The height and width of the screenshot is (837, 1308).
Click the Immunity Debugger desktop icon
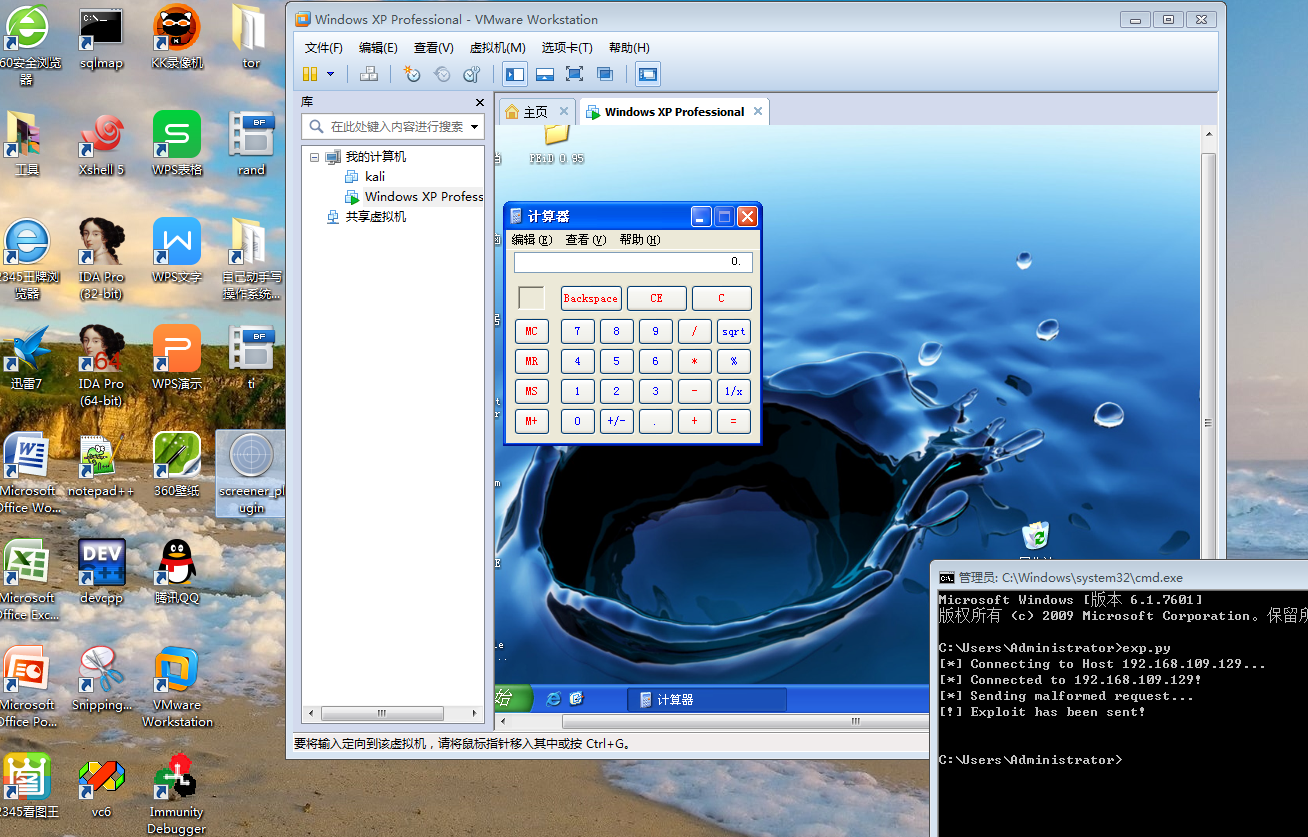point(177,794)
